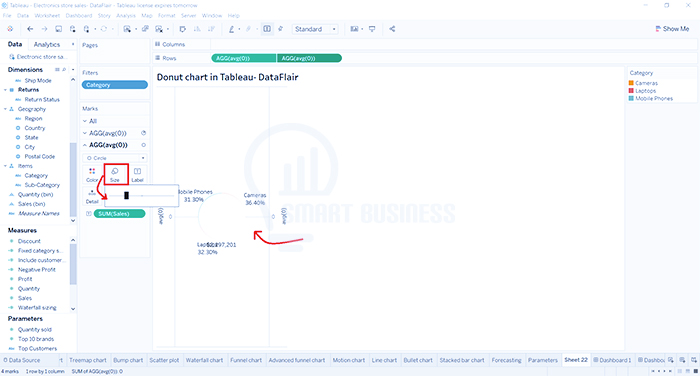The image size is (700, 376).
Task: Open the Label control on Marks card
Action: pos(138,174)
